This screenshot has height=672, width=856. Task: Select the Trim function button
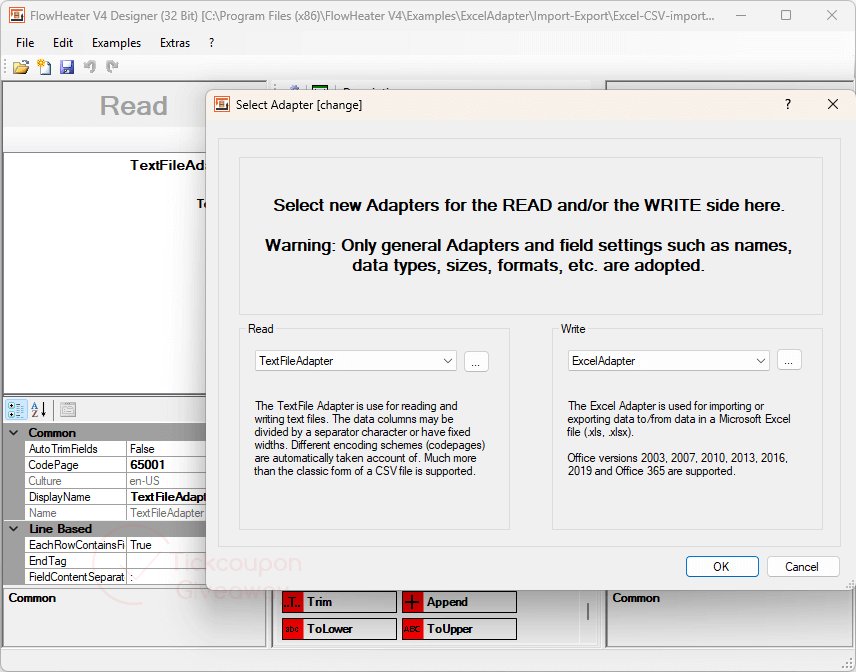339,602
